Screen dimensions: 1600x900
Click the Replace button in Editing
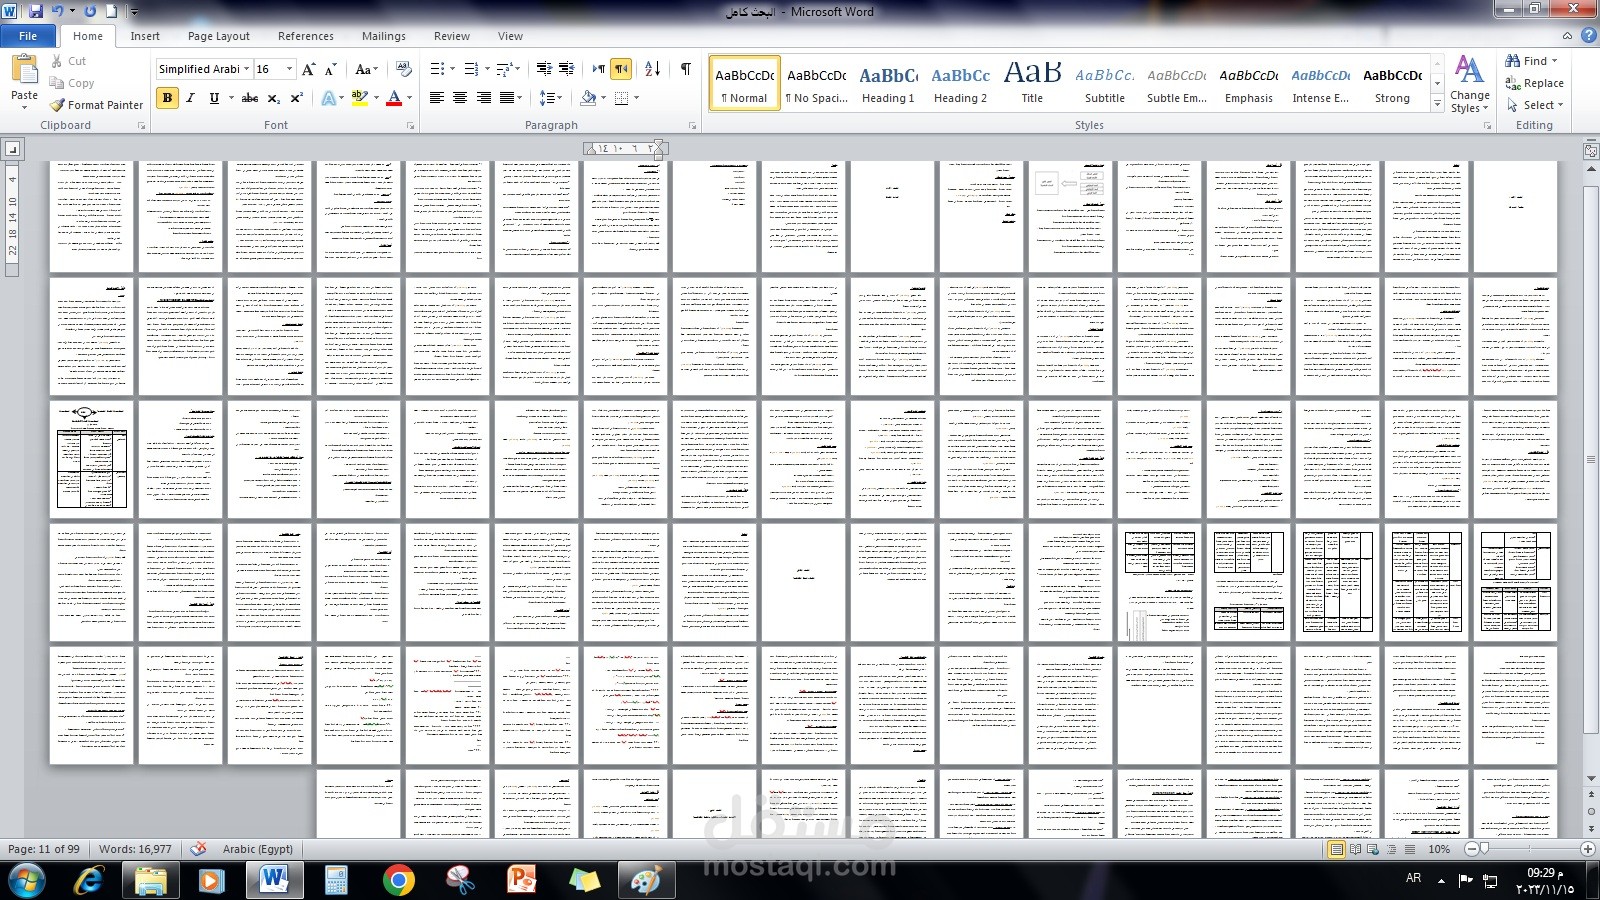click(1535, 83)
